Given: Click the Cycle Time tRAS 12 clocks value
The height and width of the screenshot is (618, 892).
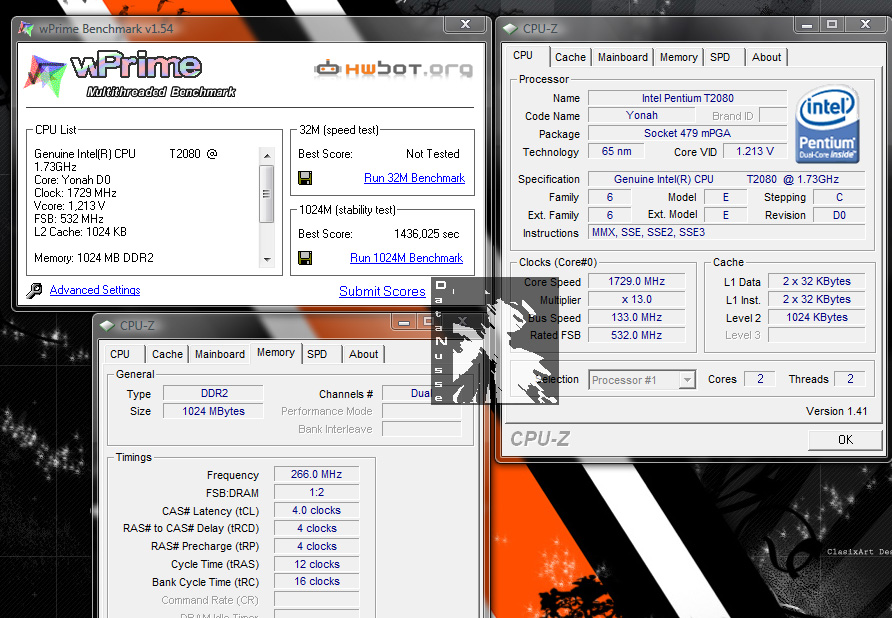Looking at the screenshot, I should (316, 564).
